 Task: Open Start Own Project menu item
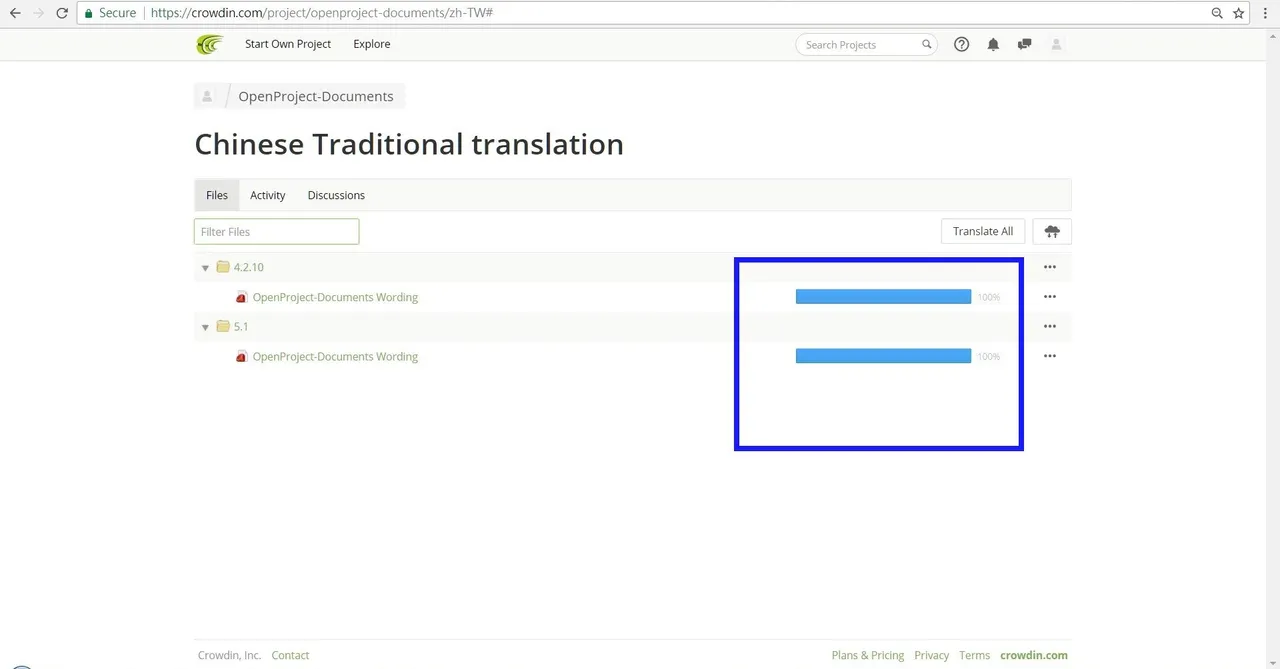click(x=288, y=44)
